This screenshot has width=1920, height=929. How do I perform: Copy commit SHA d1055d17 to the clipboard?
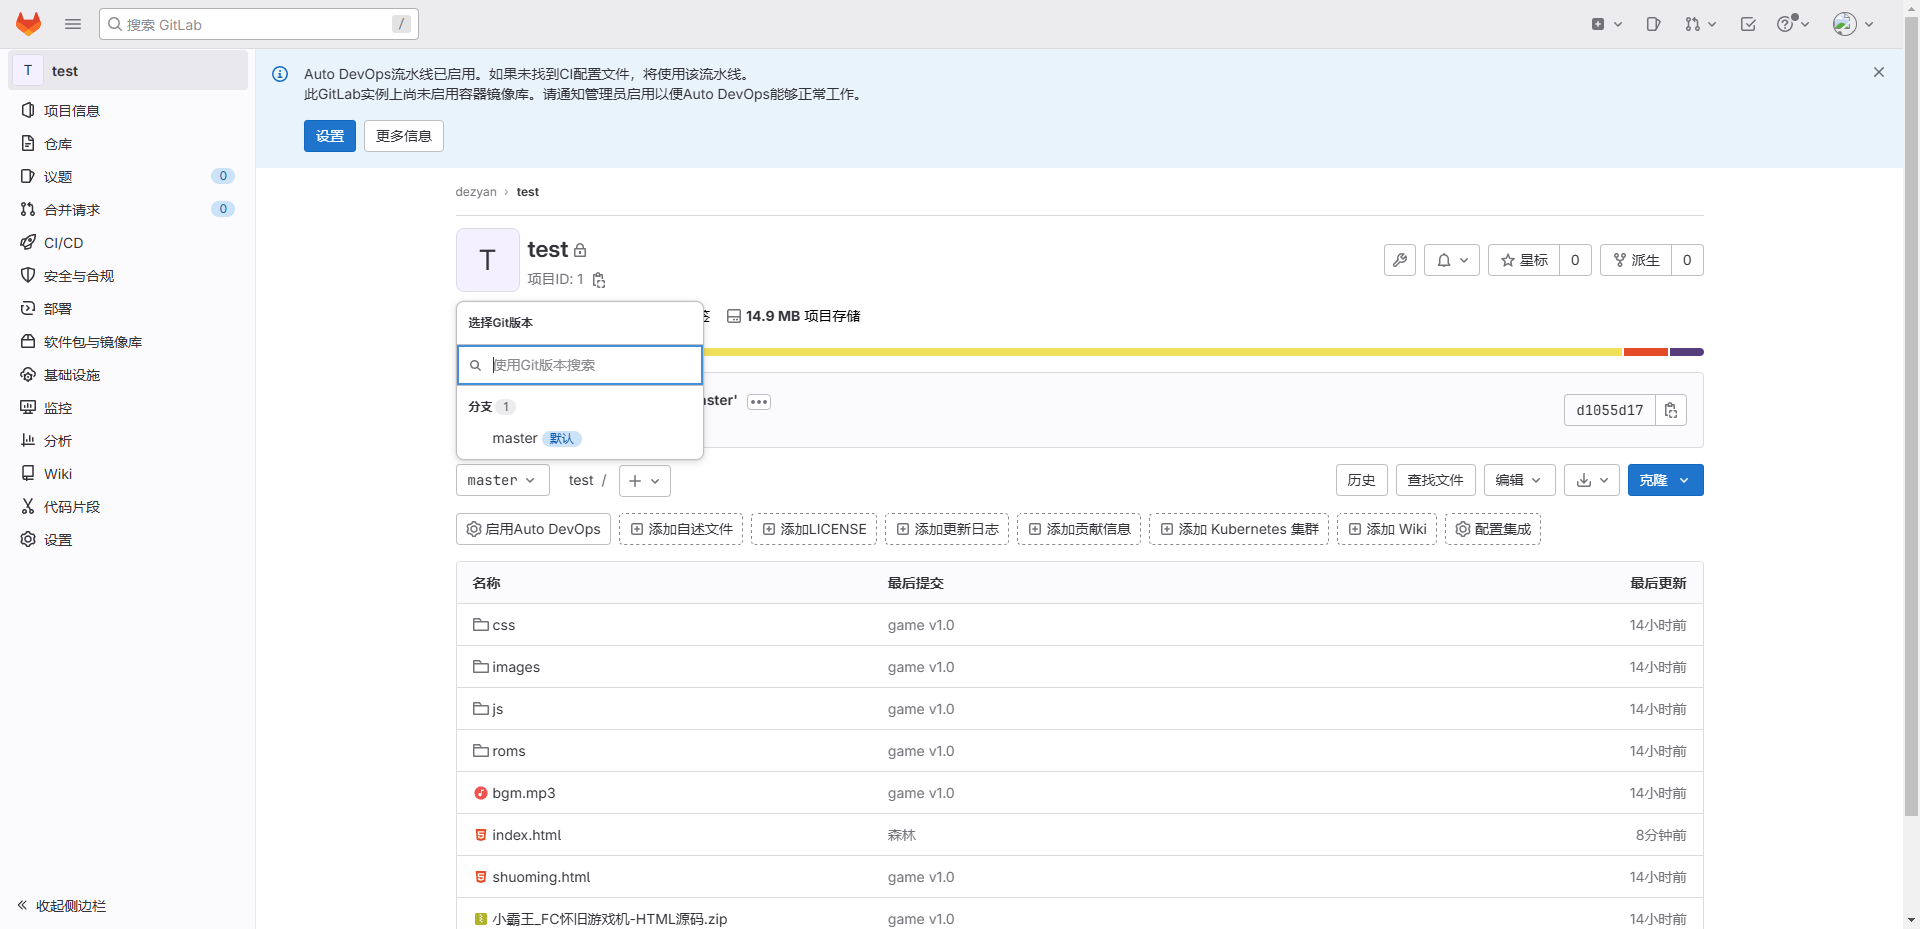point(1671,410)
